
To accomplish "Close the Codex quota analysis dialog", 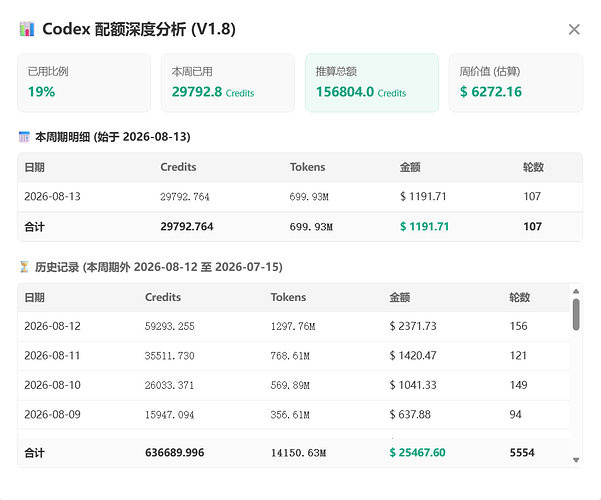I will tap(574, 30).
